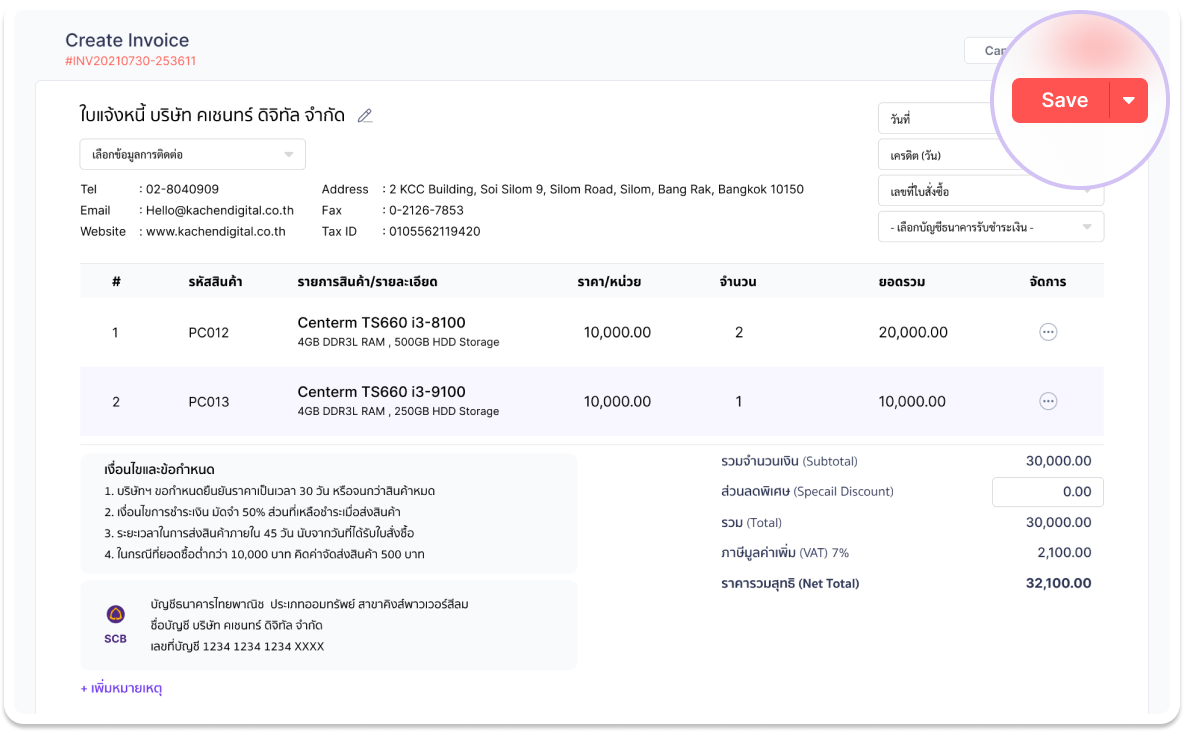Click the Special Discount input field
The height and width of the screenshot is (732, 1184).
point(1047,492)
